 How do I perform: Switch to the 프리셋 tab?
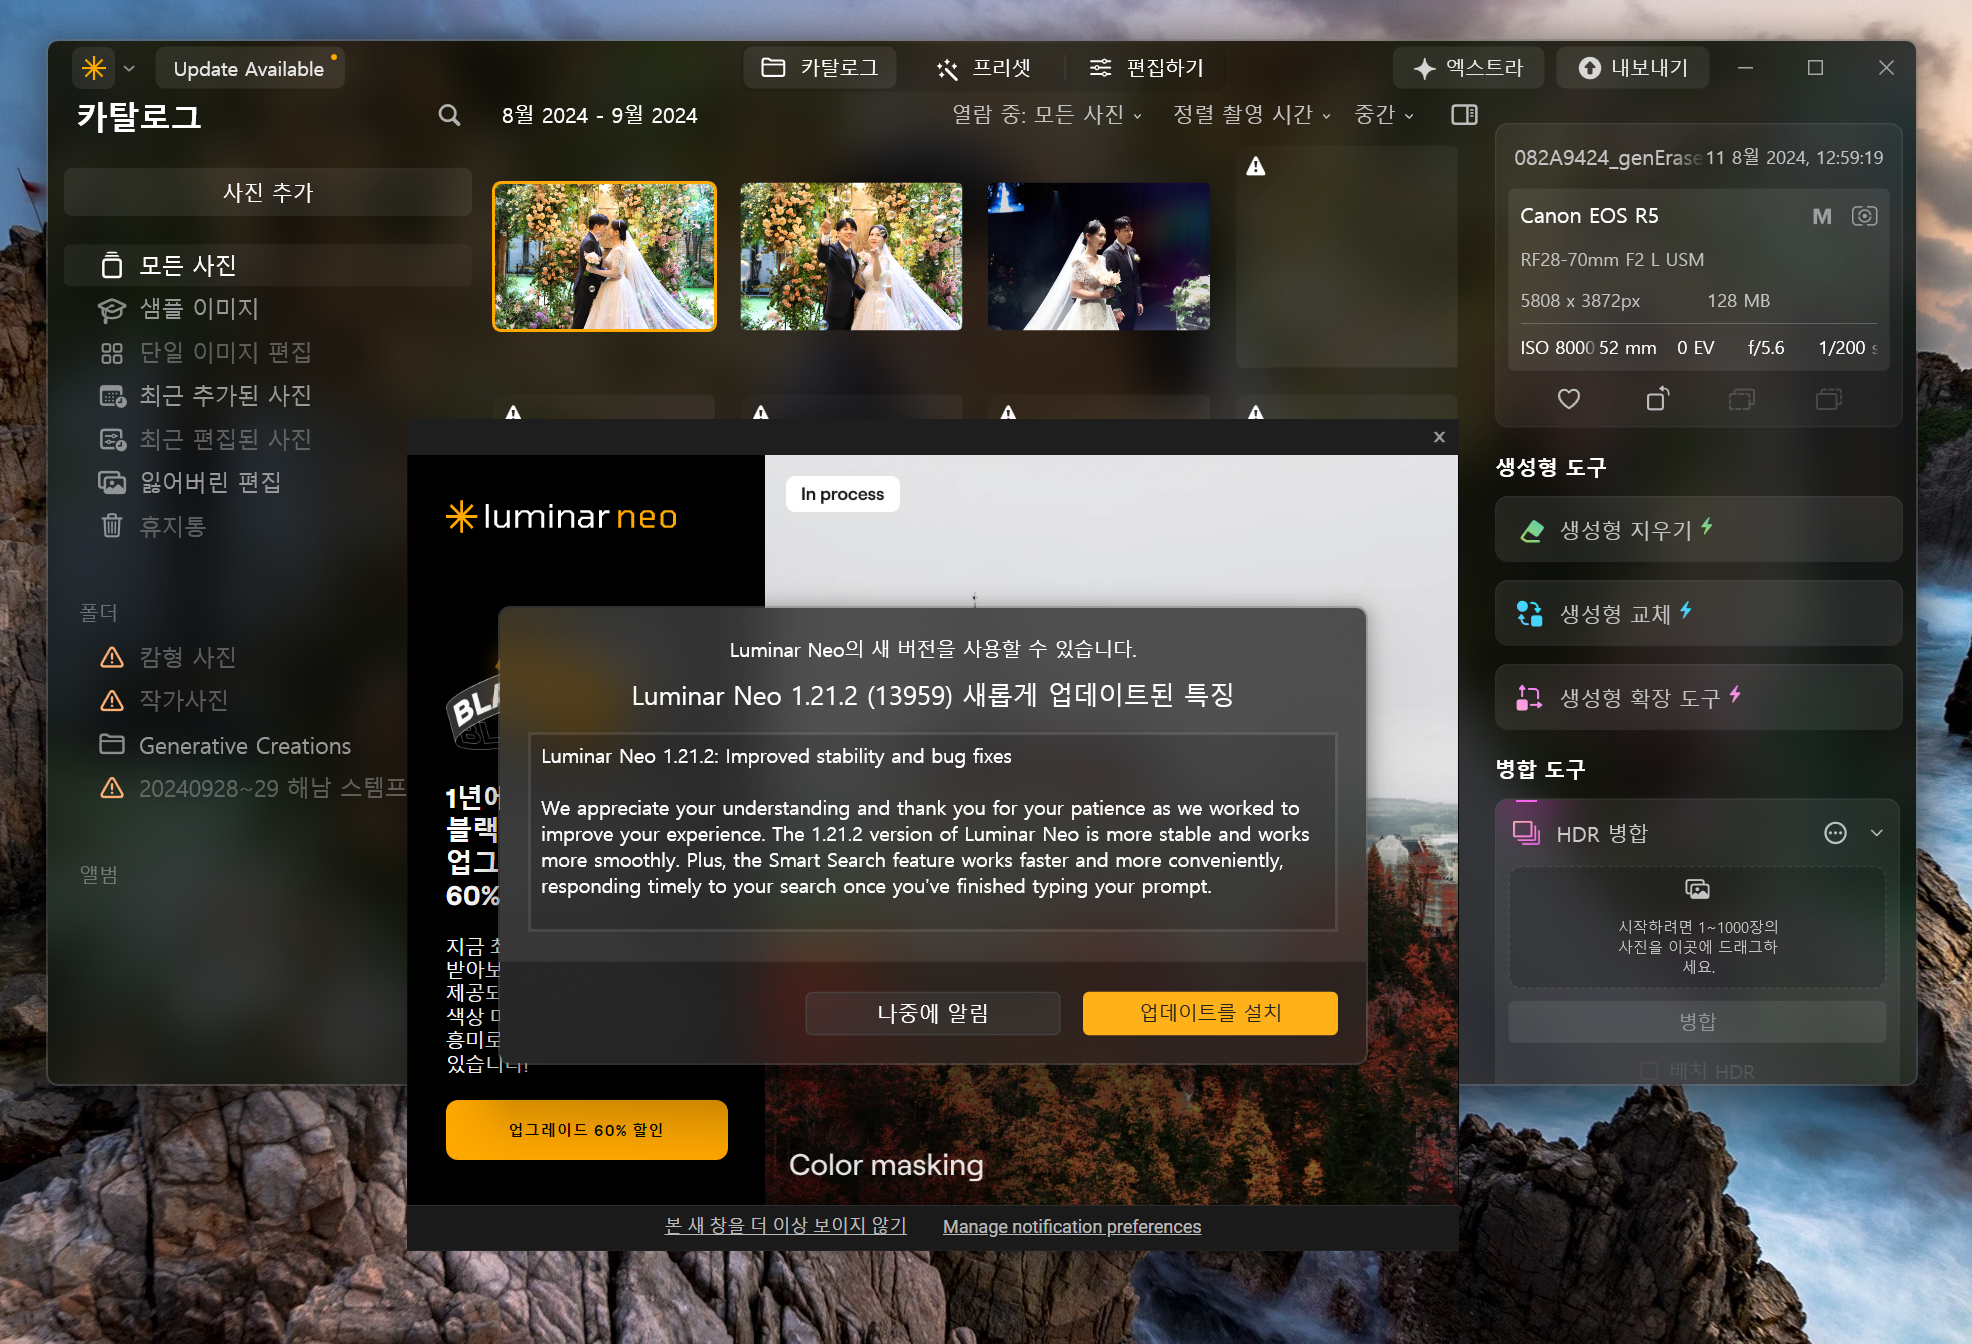983,68
